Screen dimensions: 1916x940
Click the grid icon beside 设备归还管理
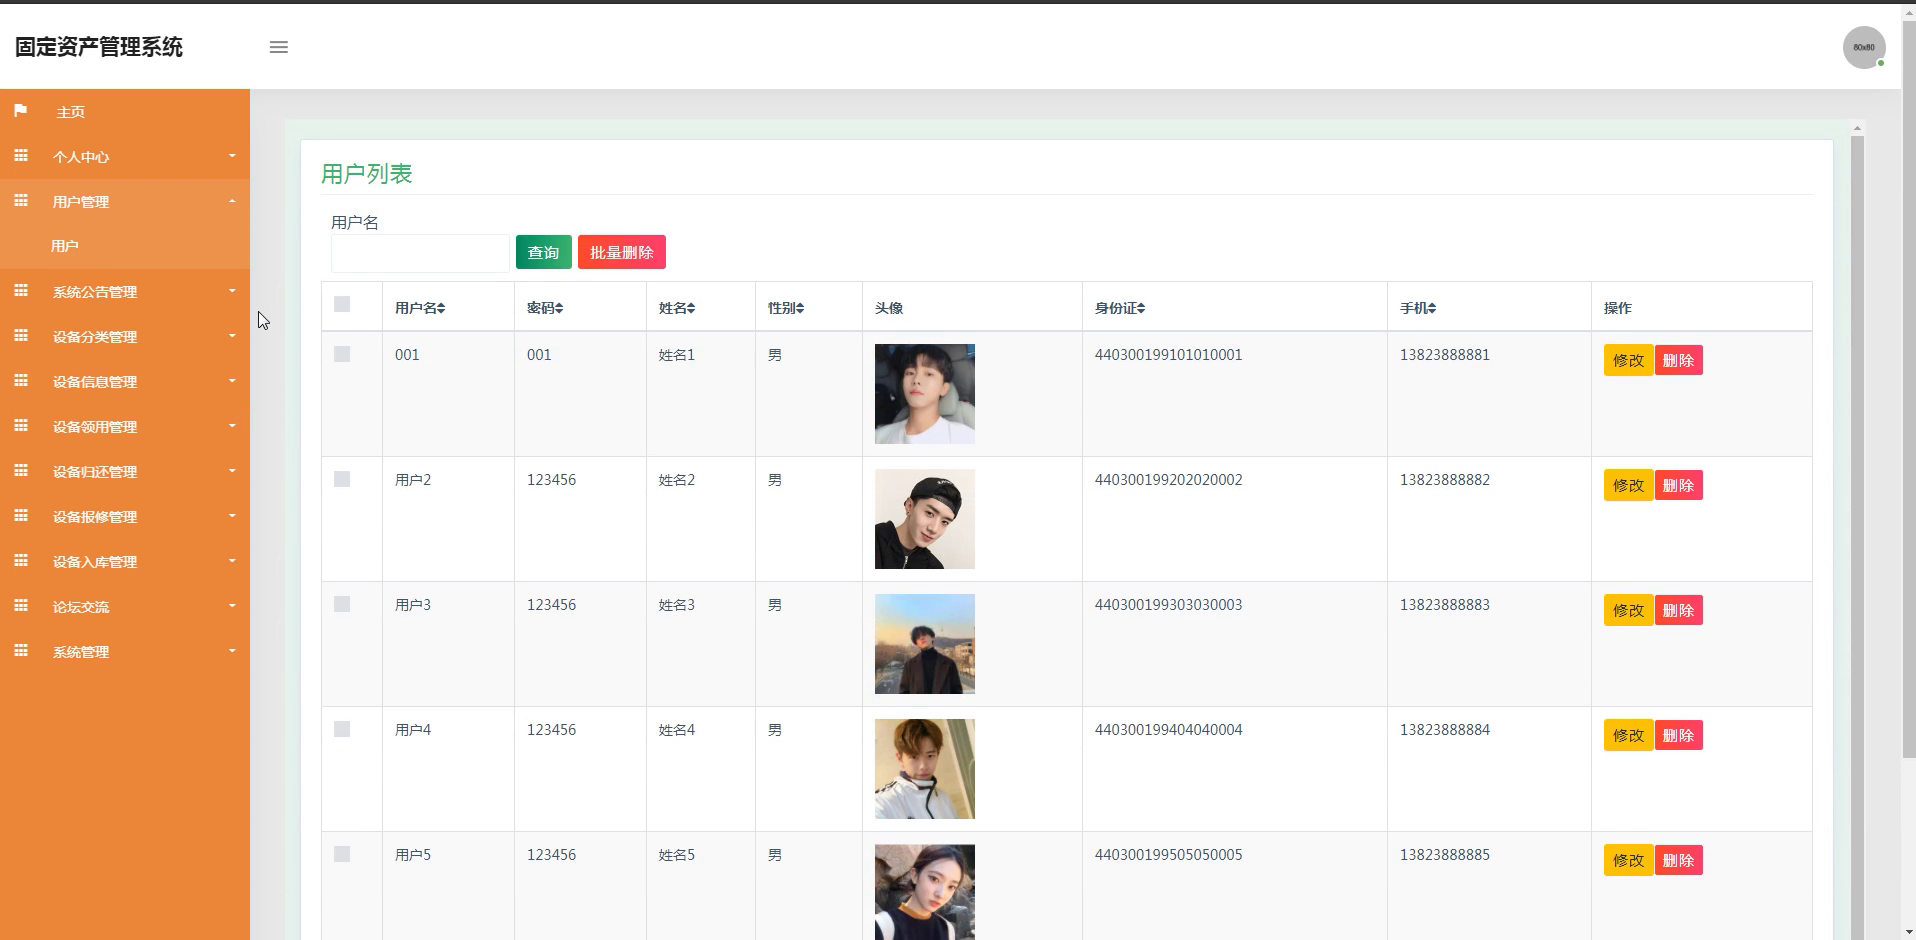20,471
